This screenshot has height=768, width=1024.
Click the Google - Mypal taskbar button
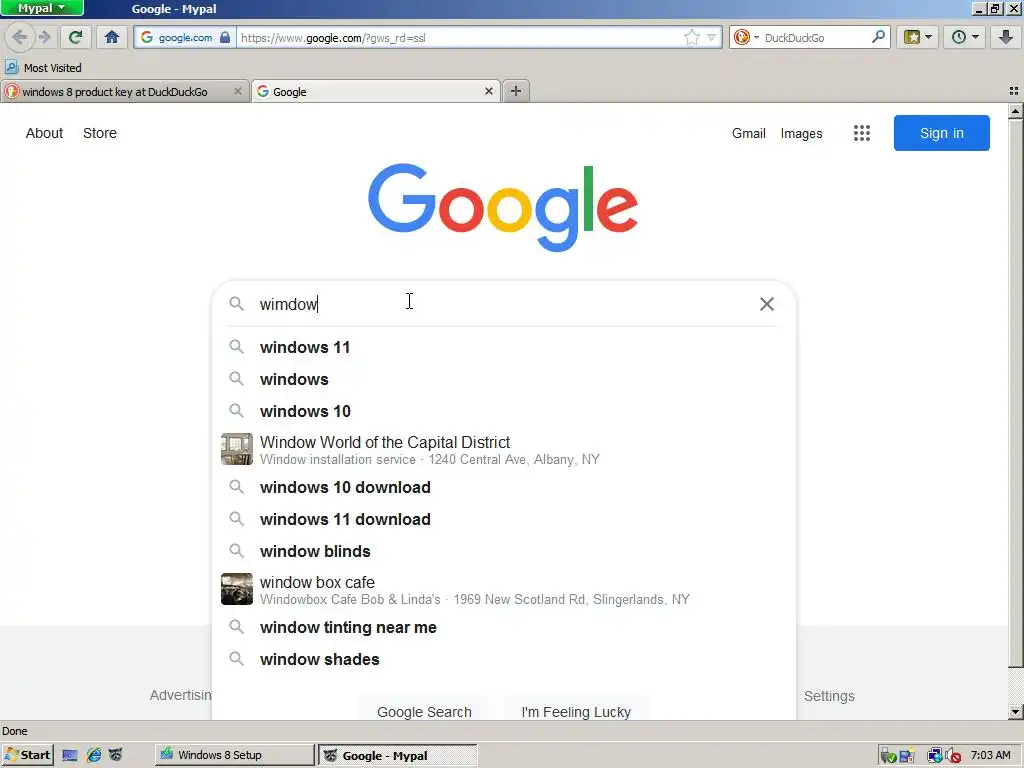[397, 756]
